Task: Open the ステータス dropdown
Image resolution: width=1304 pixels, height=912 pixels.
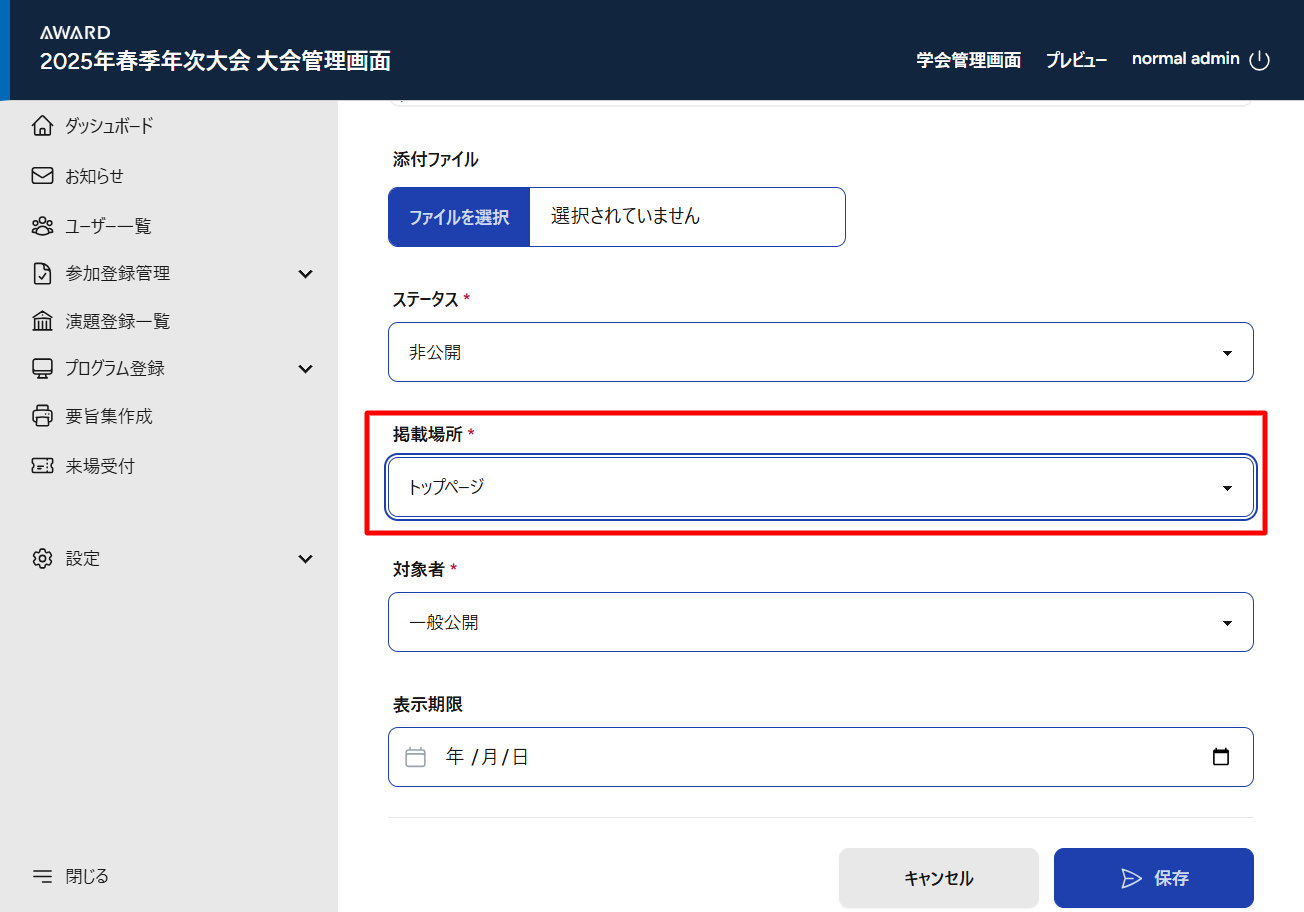Action: click(820, 352)
